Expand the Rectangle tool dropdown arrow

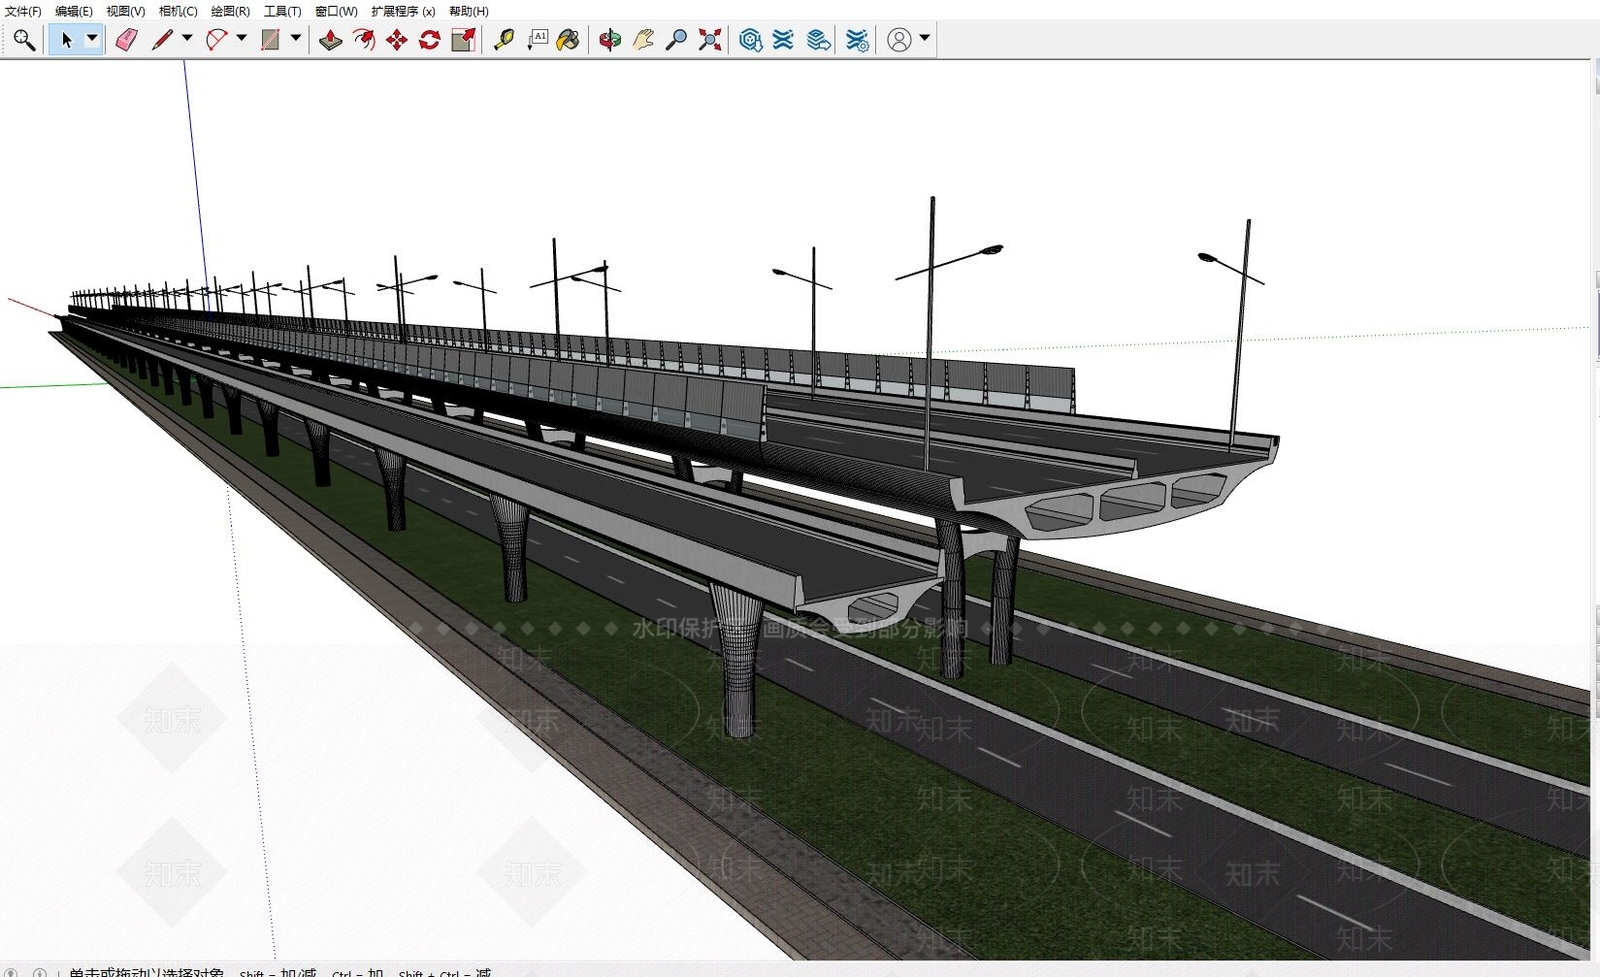coord(295,39)
